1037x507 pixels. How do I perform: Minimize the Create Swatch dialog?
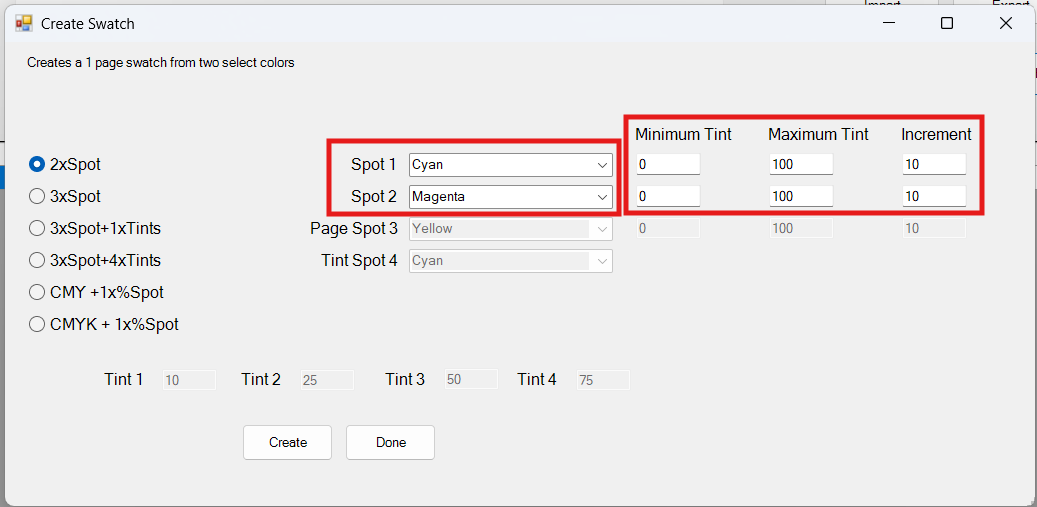tap(888, 24)
